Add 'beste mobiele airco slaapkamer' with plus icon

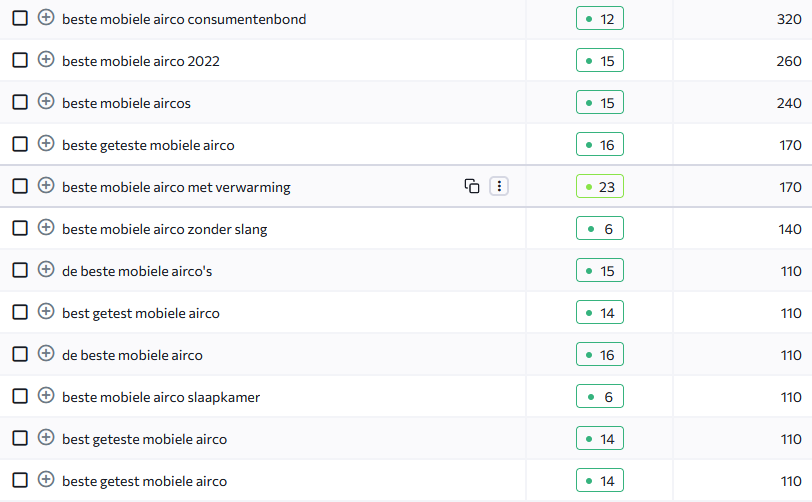click(46, 395)
